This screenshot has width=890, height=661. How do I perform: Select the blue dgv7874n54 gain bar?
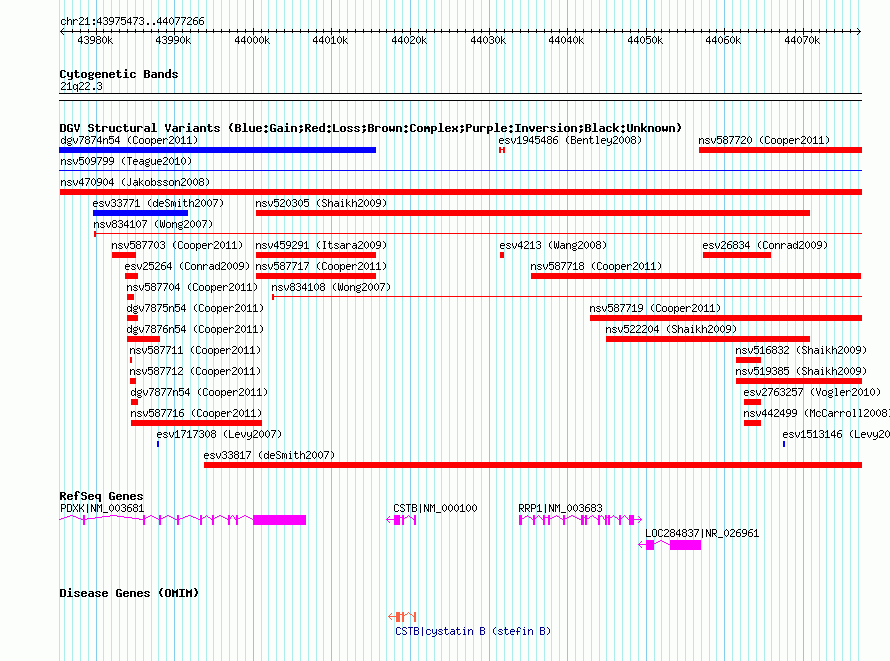tap(217, 150)
